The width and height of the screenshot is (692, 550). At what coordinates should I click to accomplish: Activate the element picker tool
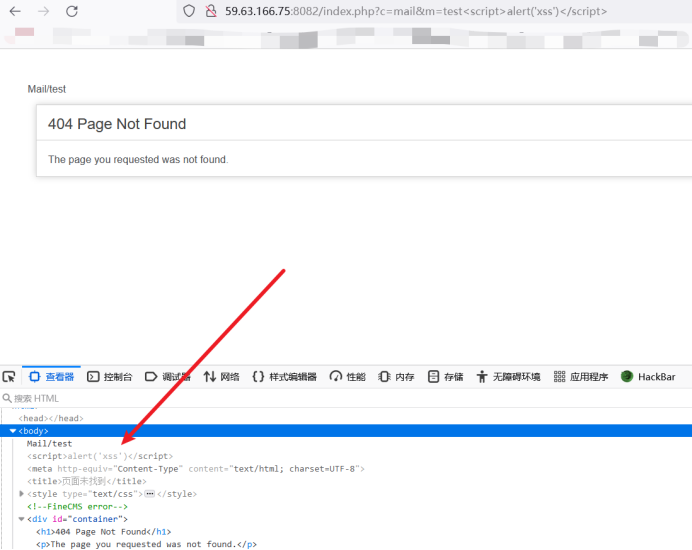point(9,377)
